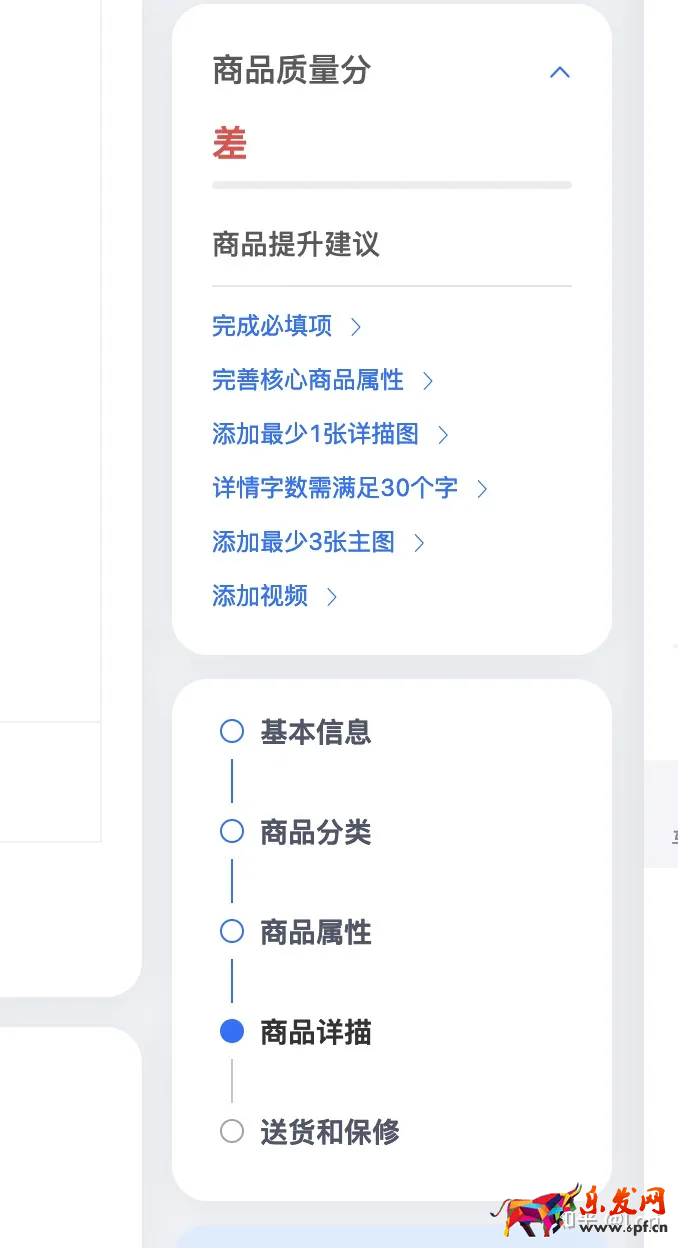This screenshot has height=1248, width=678.
Task: Click the 差 quality rating text
Action: pos(230,144)
